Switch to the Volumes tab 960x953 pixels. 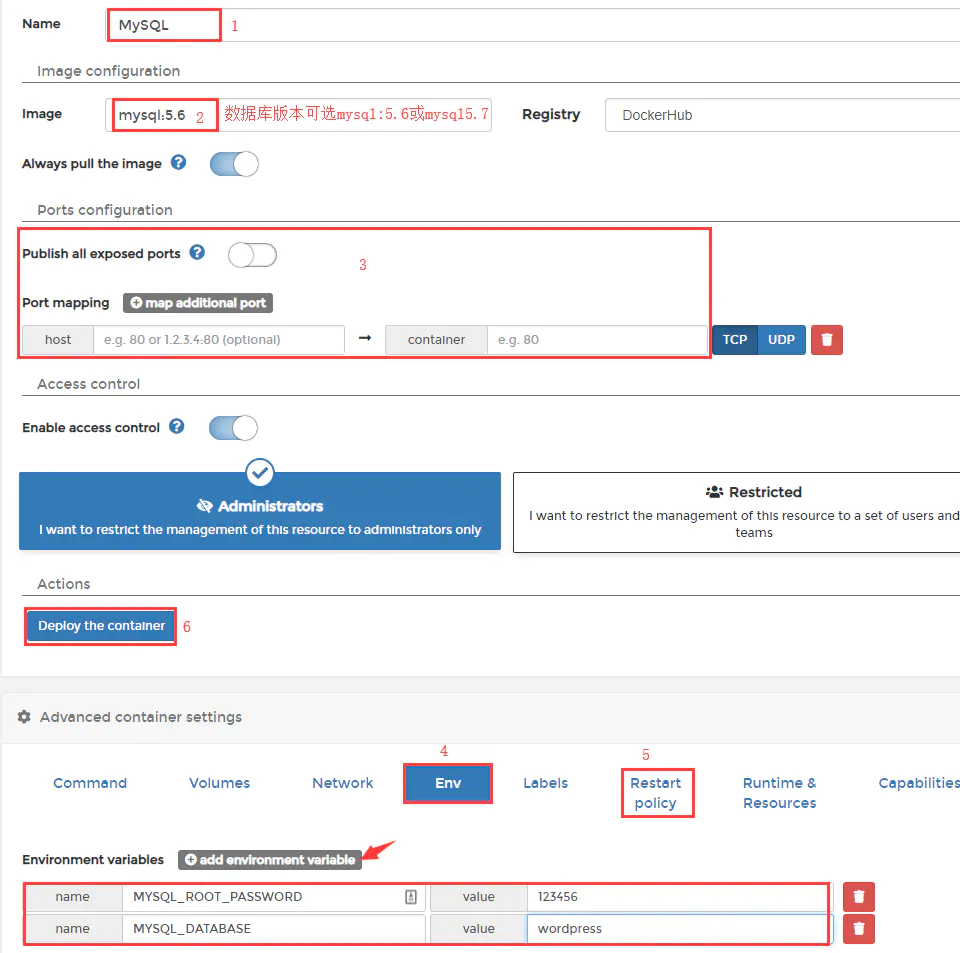click(x=219, y=783)
